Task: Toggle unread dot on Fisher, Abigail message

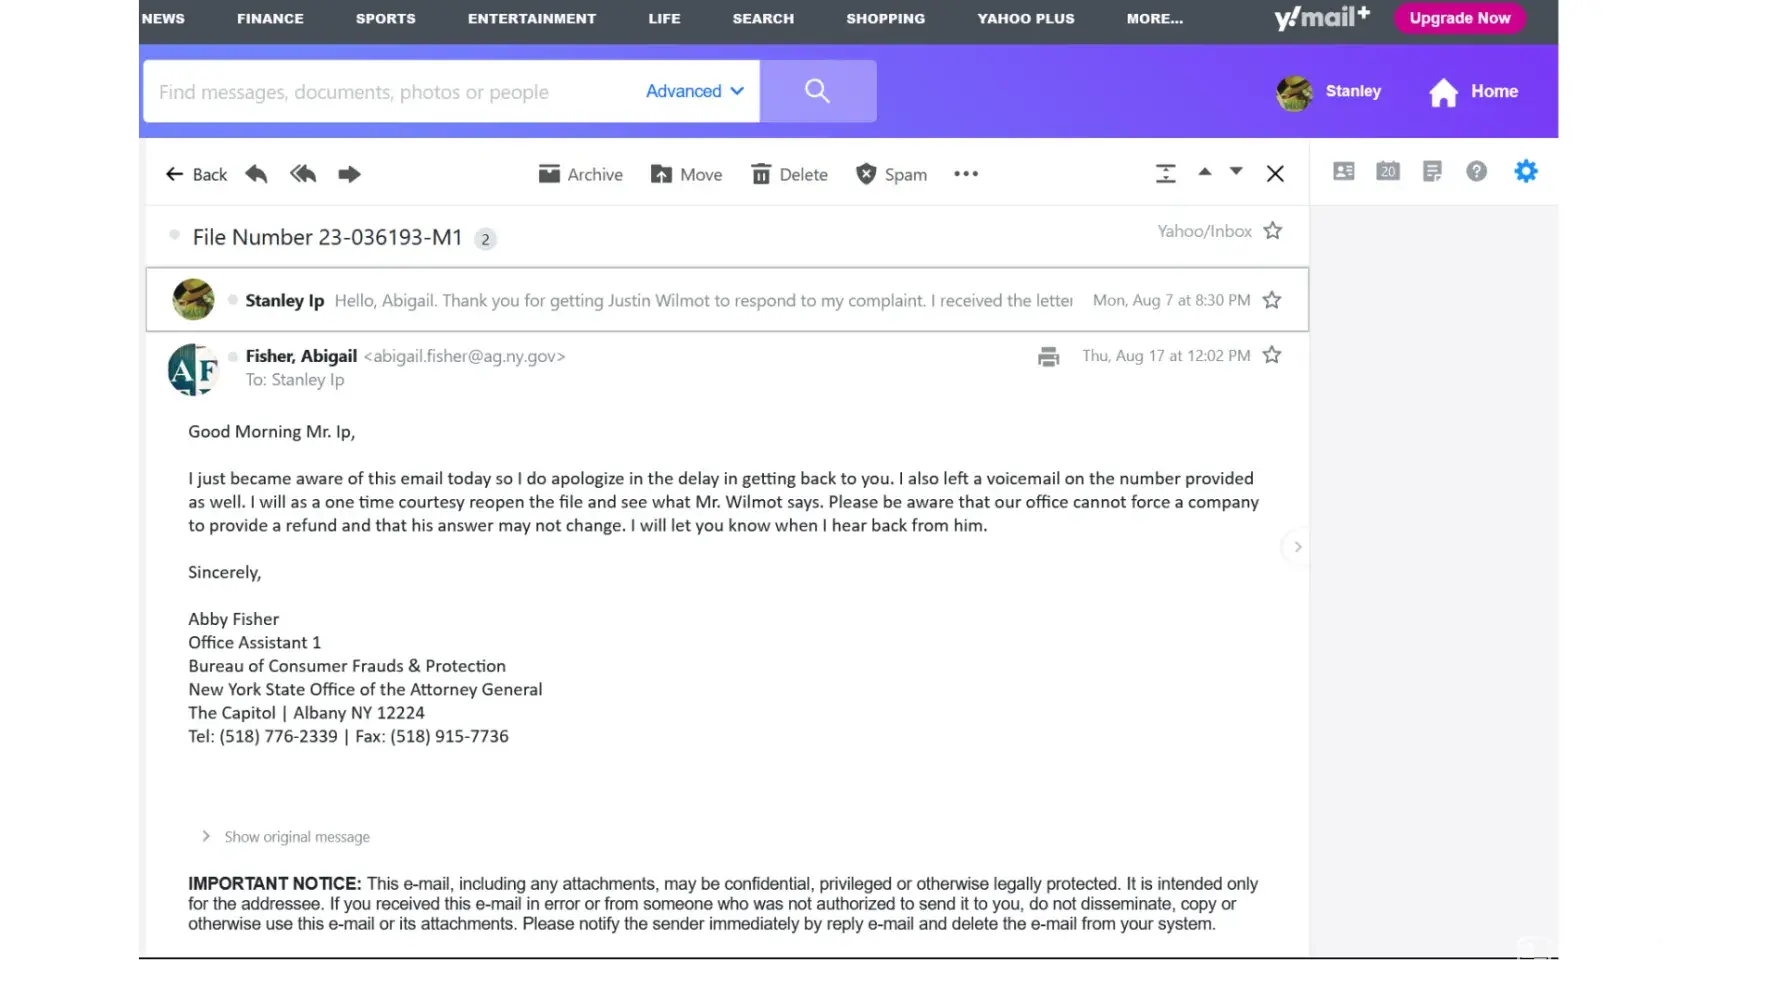Action: tap(232, 356)
